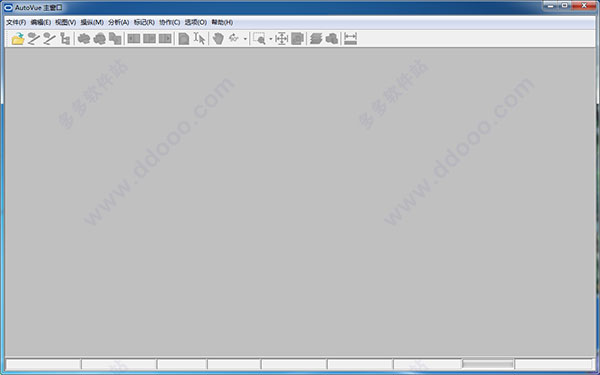Maximize the AutoVue window

tap(565, 6)
